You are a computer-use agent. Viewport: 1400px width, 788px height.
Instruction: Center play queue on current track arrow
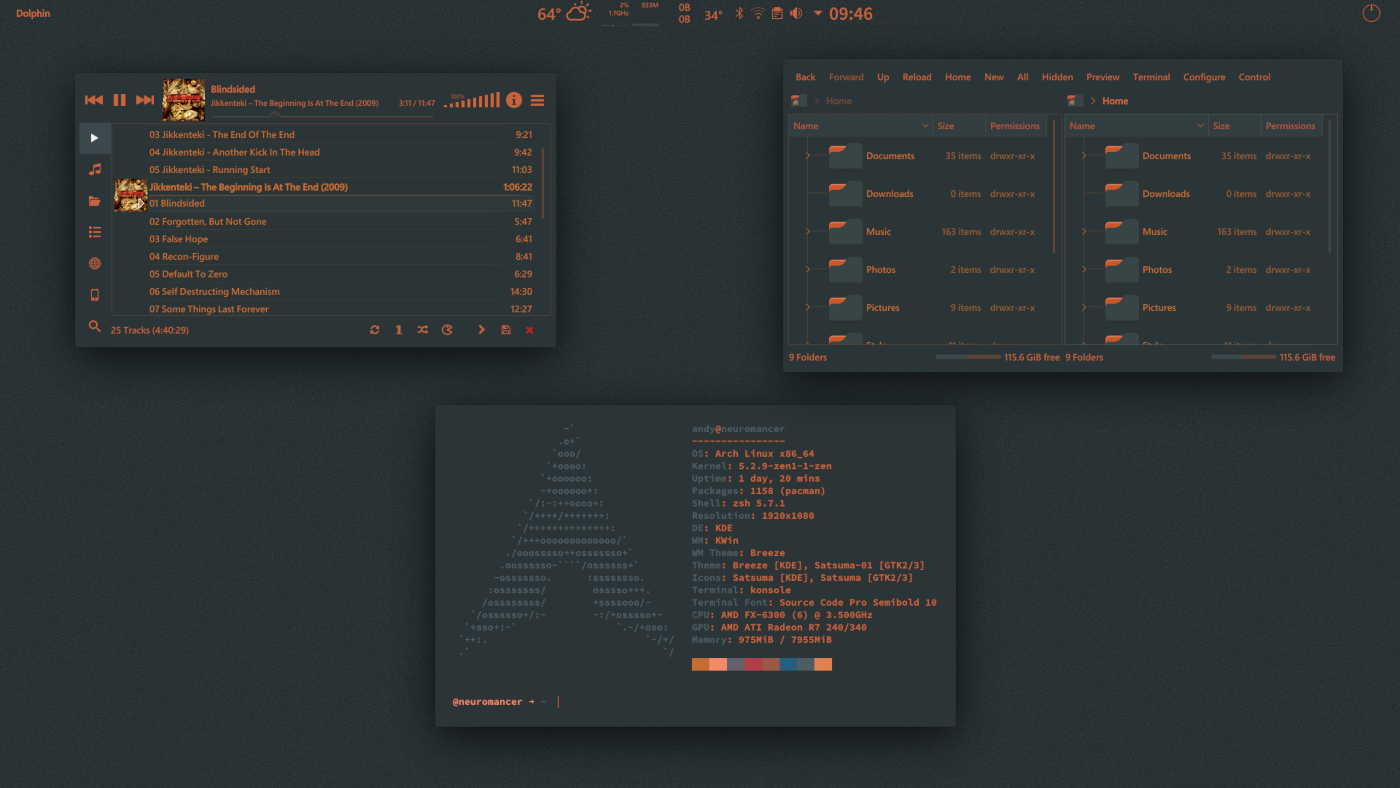481,330
